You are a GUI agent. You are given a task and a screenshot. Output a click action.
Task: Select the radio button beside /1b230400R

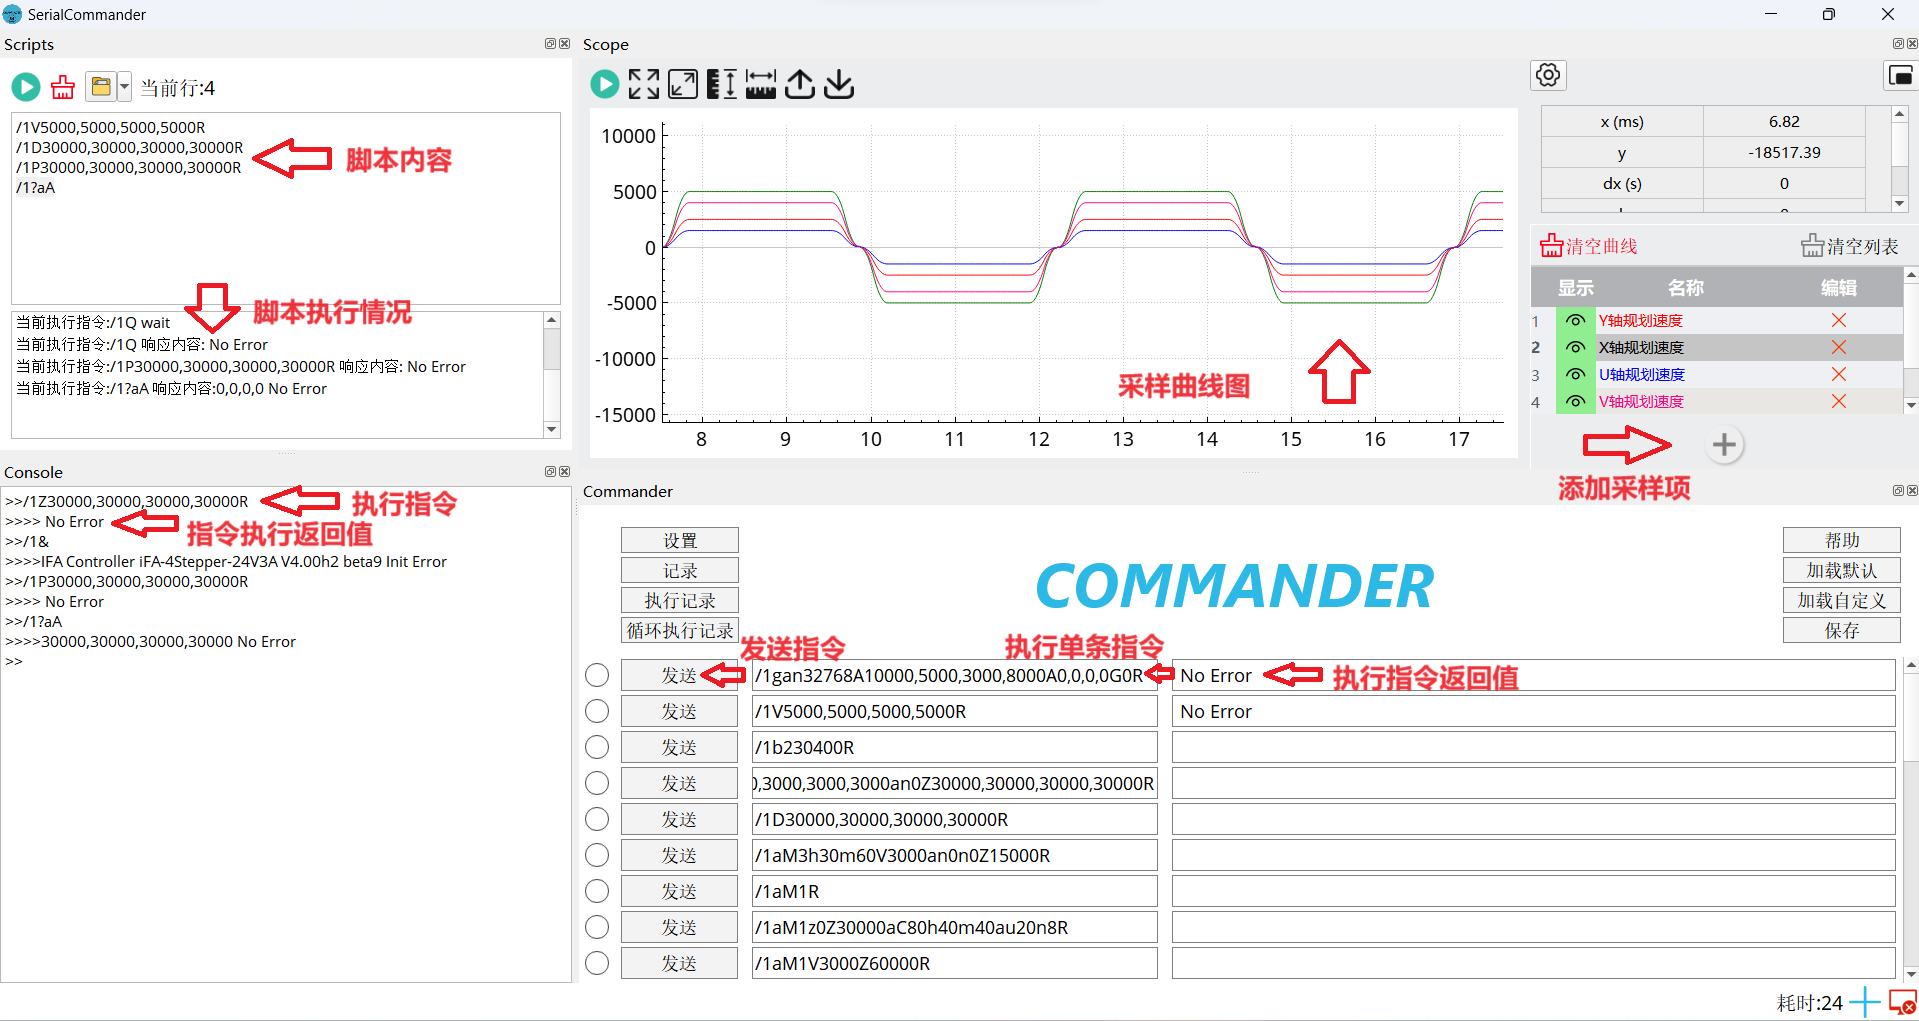[x=597, y=748]
